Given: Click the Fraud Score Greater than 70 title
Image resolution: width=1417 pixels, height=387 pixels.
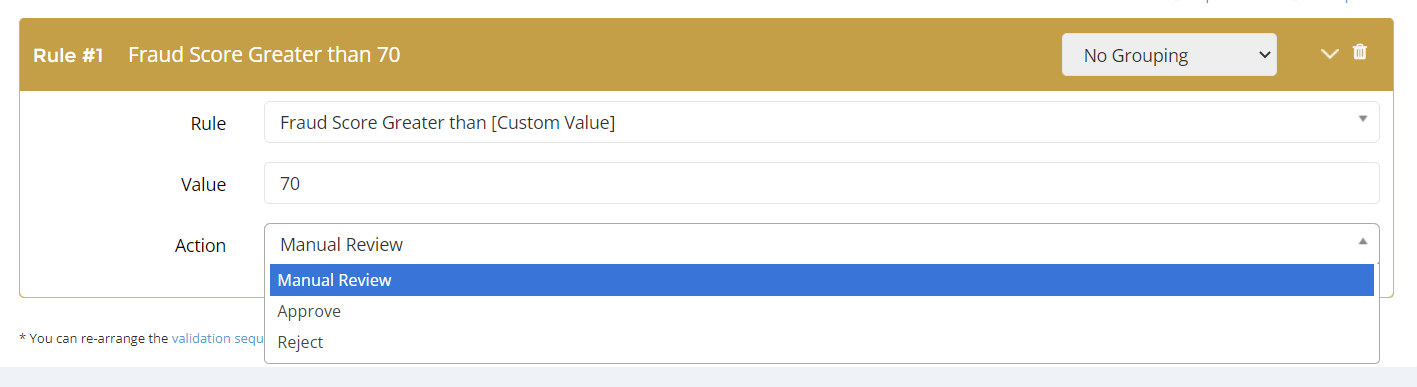Looking at the screenshot, I should (x=264, y=55).
